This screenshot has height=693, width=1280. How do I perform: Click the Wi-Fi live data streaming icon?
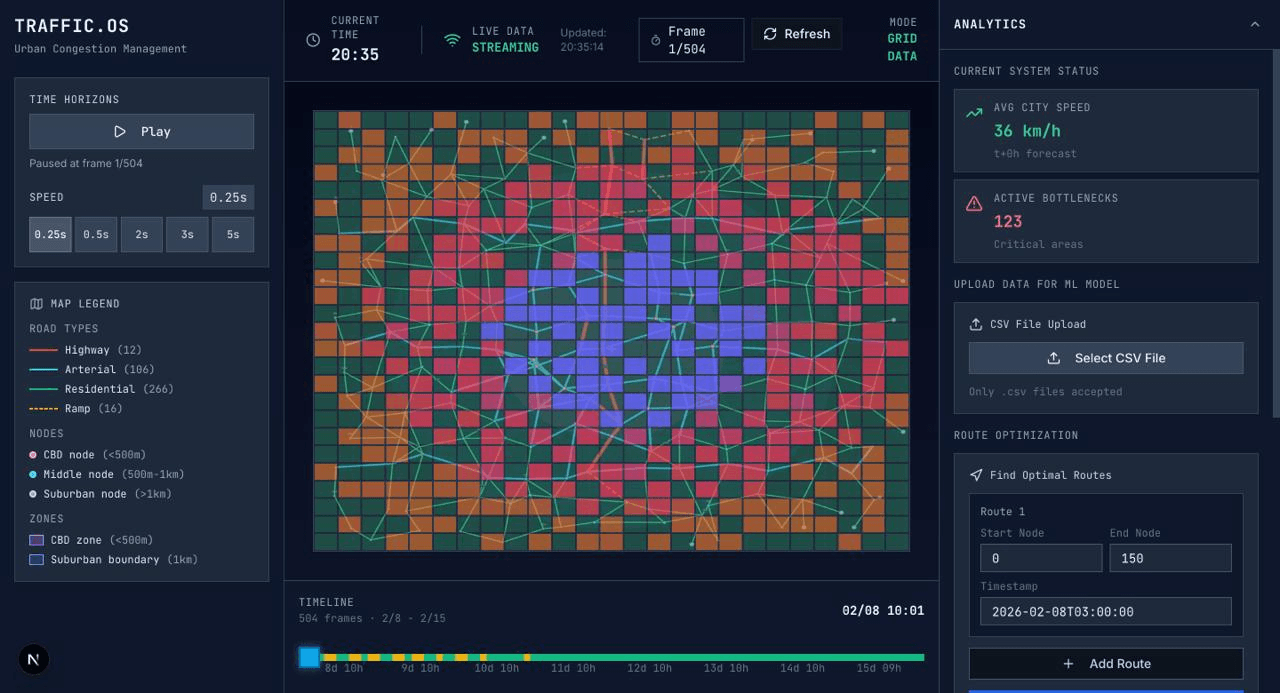point(452,40)
